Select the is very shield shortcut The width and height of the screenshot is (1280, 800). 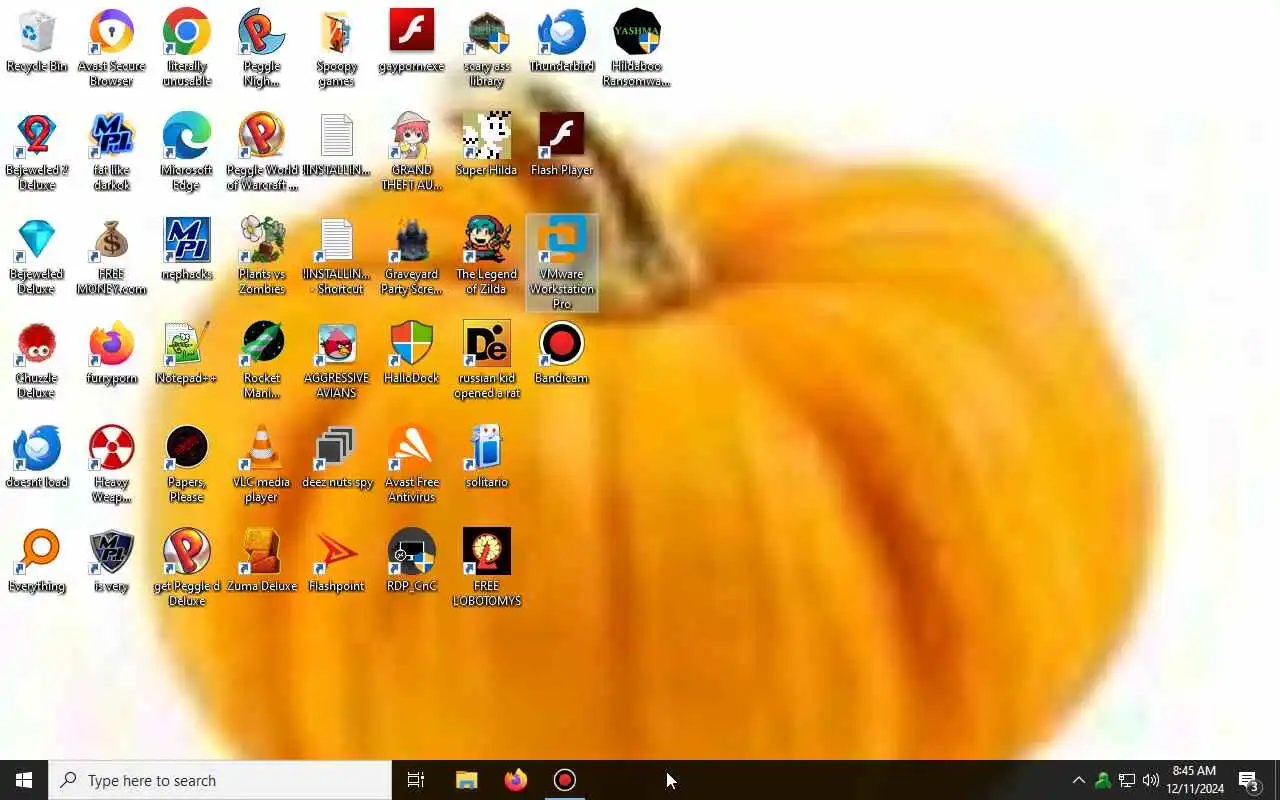click(x=111, y=562)
